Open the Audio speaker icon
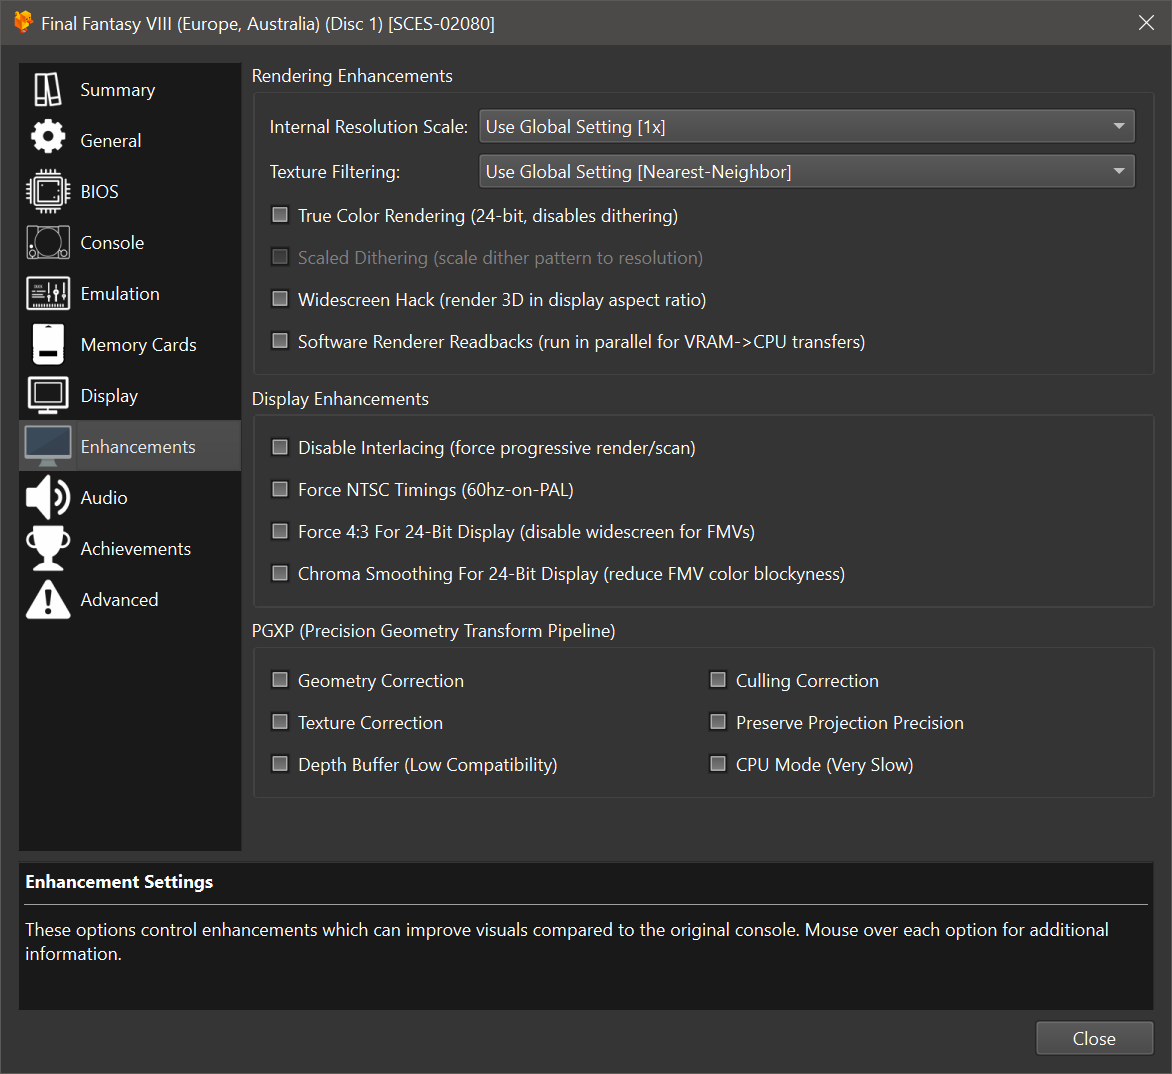The height and width of the screenshot is (1074, 1172). pyautogui.click(x=48, y=497)
